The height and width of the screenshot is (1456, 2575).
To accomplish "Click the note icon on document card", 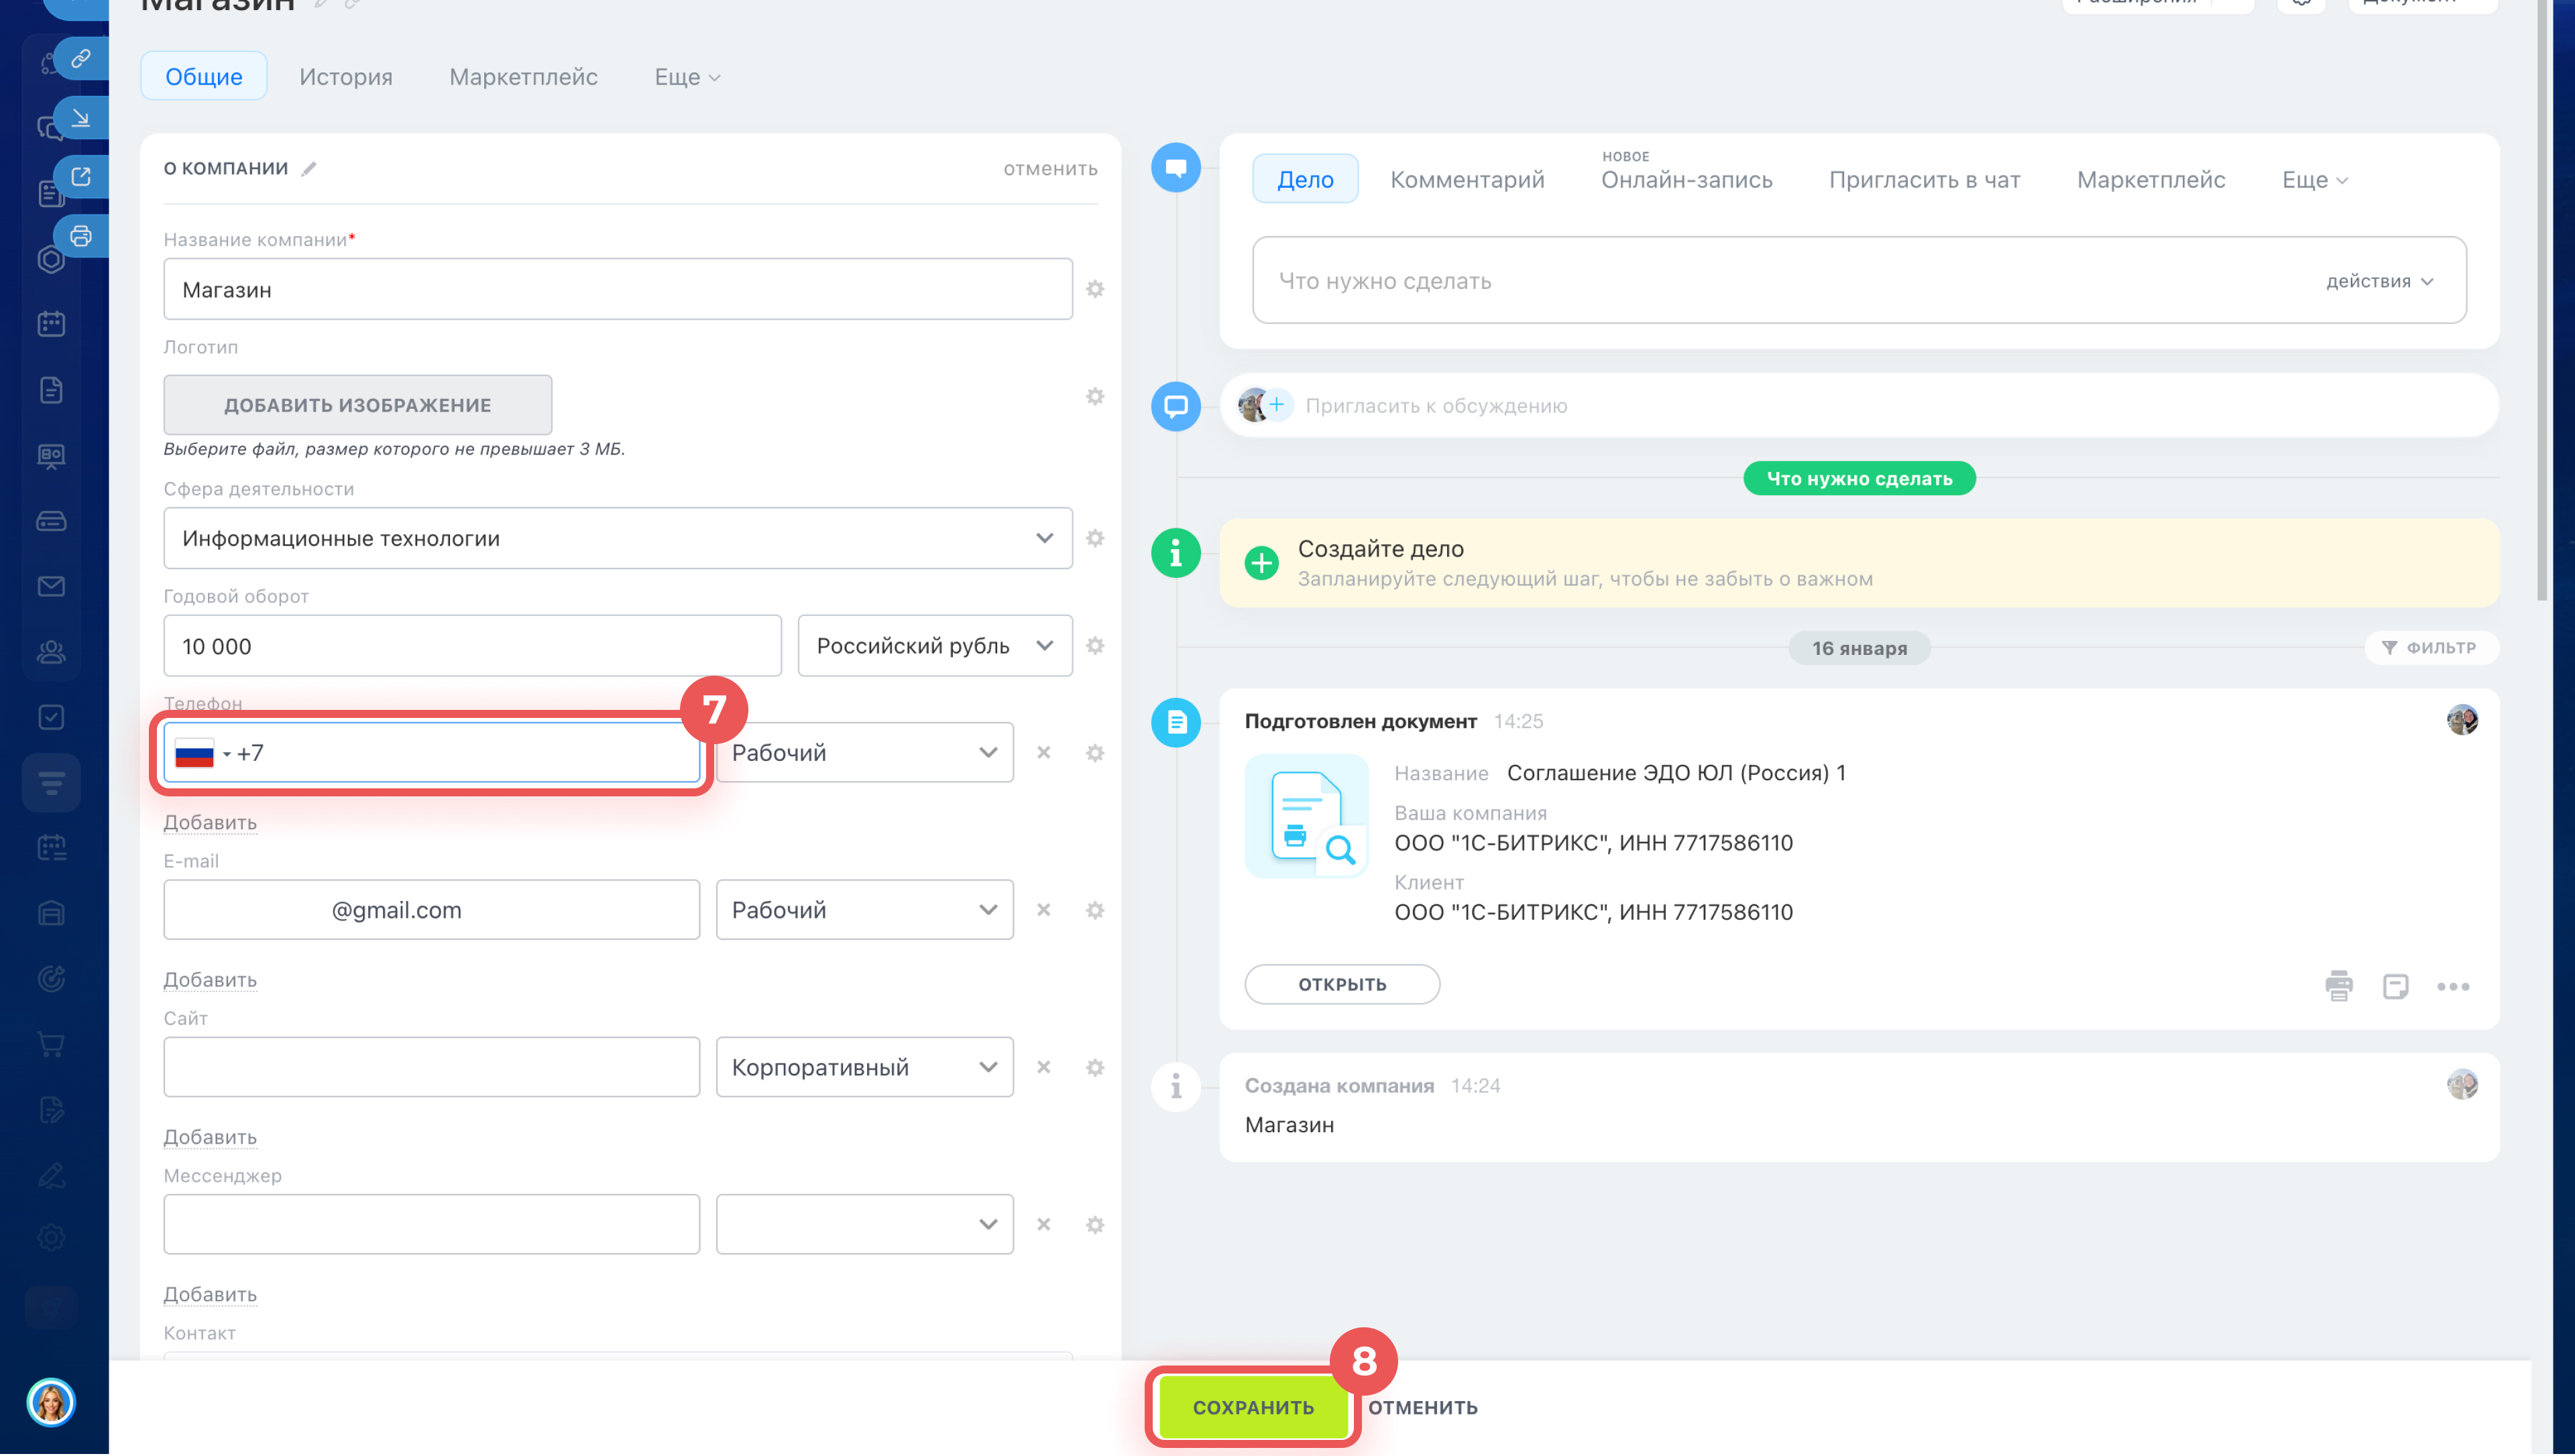I will 2395,986.
